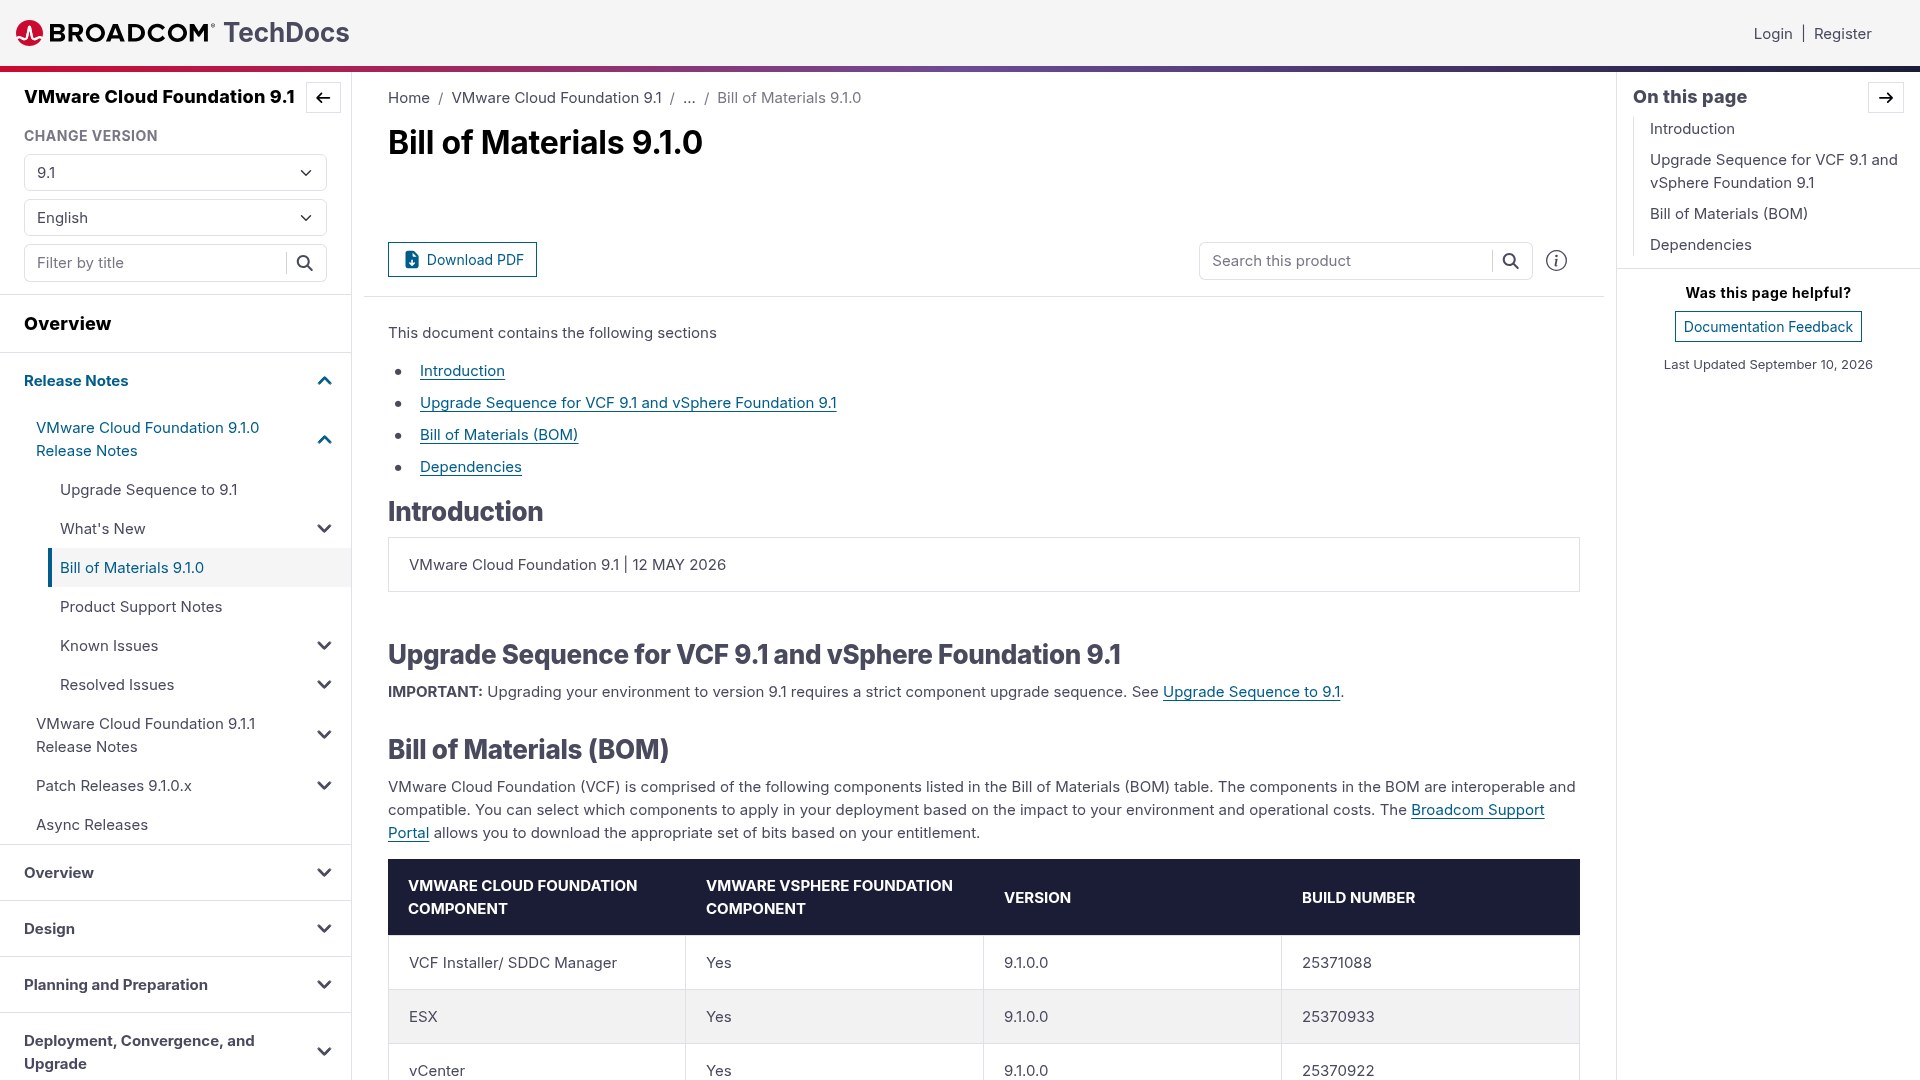Expand the Resolved Issues chevron
This screenshot has width=1920, height=1080.
(x=324, y=685)
